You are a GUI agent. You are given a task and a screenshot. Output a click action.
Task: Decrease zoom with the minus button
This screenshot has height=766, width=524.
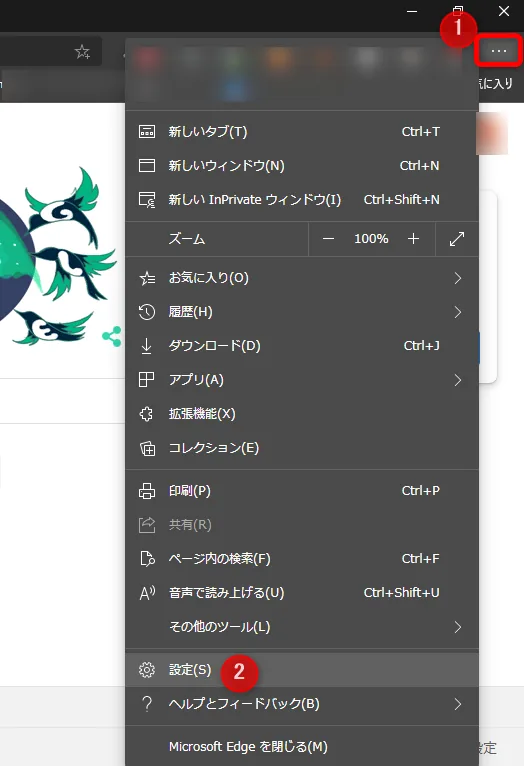point(328,239)
